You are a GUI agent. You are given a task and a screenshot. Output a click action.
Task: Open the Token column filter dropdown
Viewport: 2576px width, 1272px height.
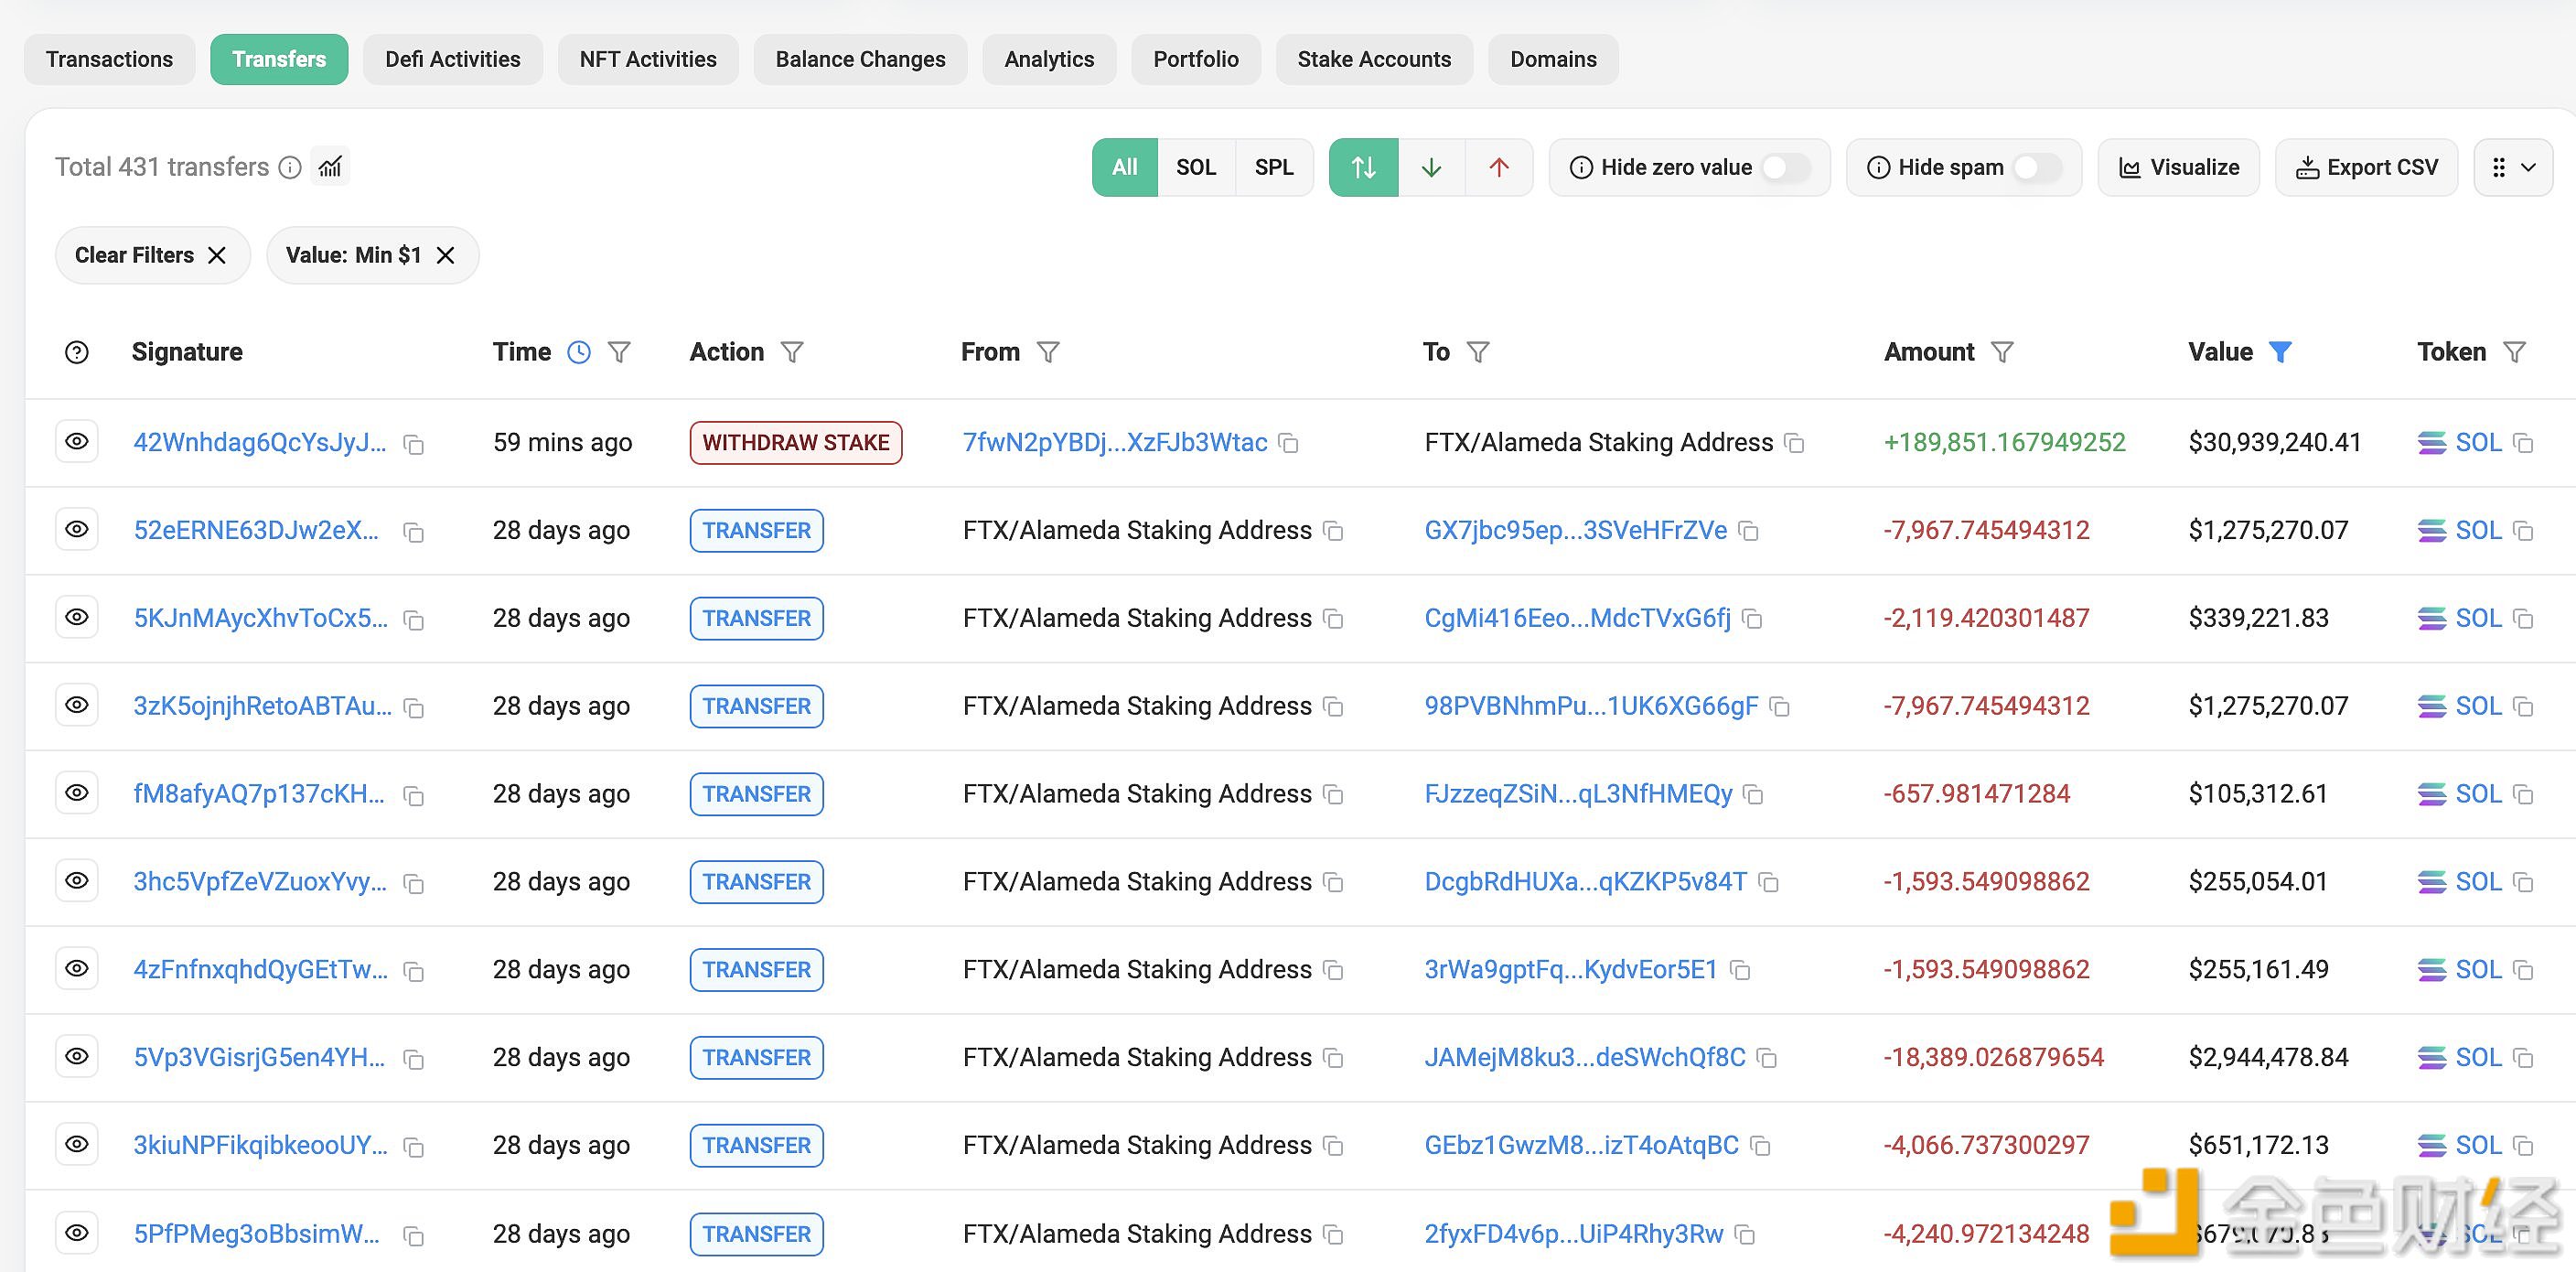coord(2514,352)
